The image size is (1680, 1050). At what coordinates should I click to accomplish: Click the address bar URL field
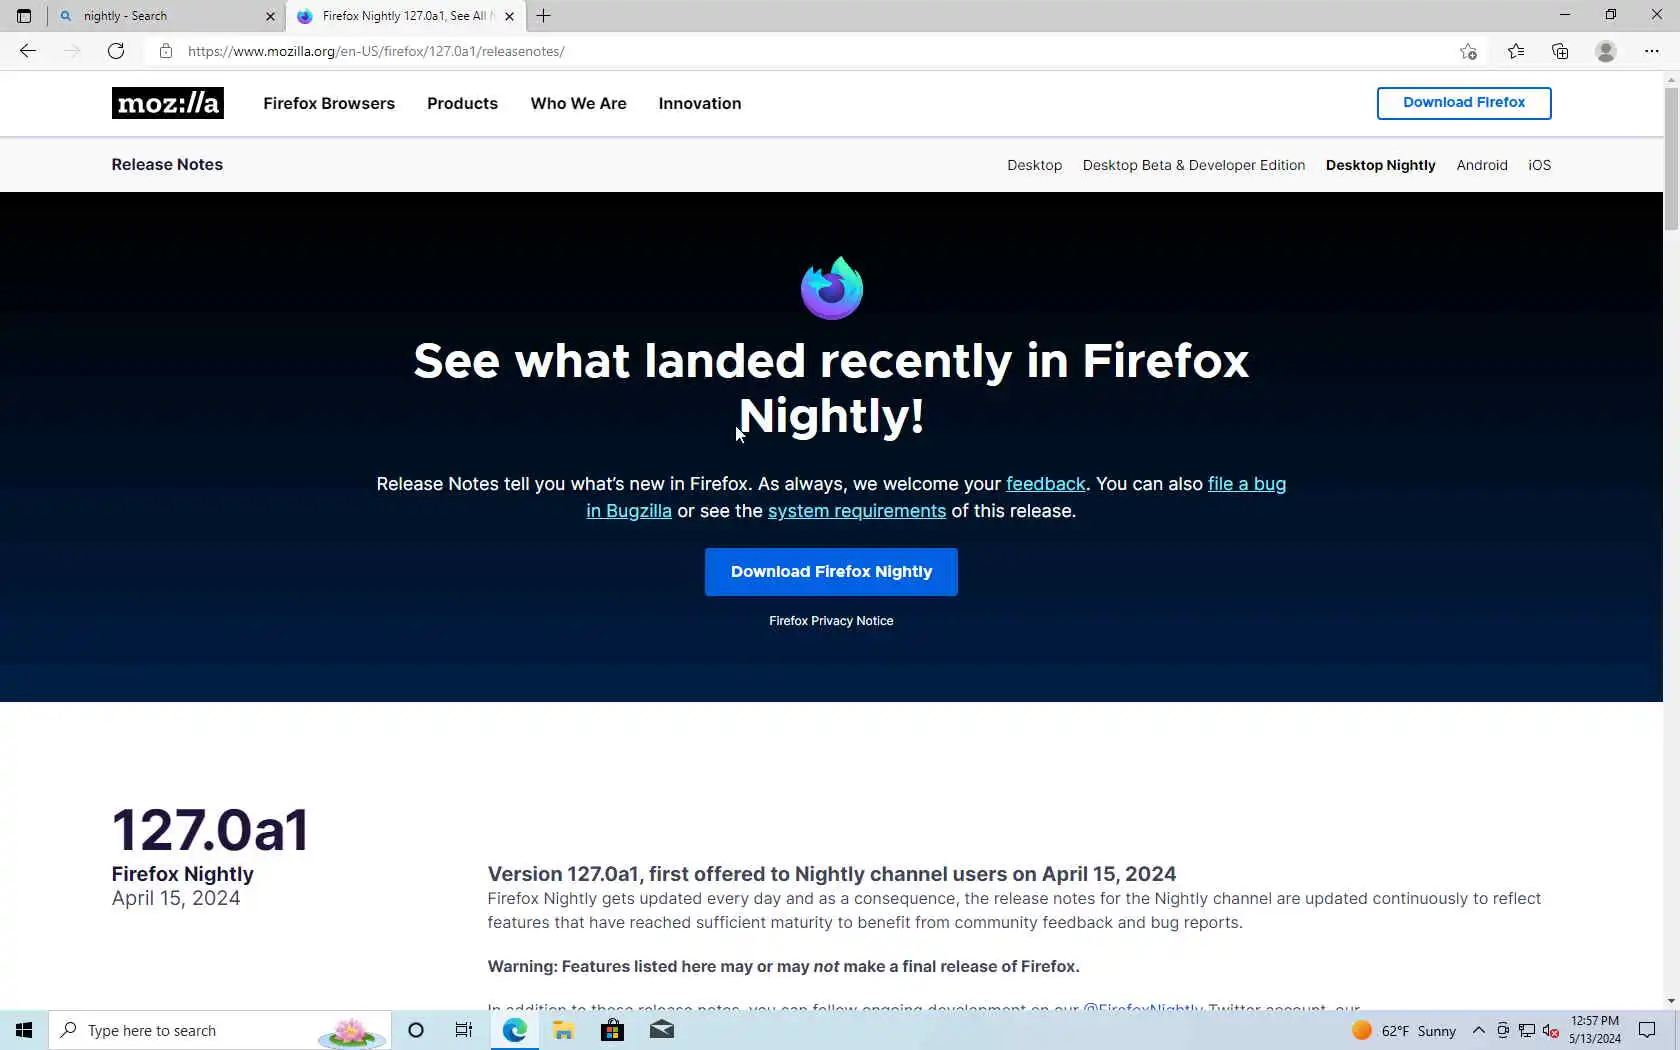[x=800, y=51]
